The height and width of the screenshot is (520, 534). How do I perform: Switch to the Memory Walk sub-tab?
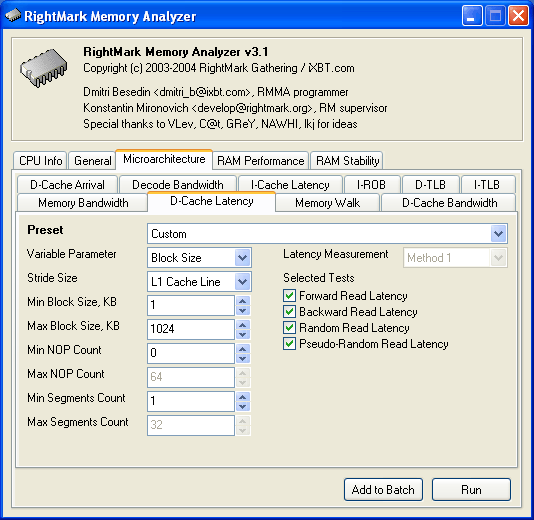coord(327,203)
